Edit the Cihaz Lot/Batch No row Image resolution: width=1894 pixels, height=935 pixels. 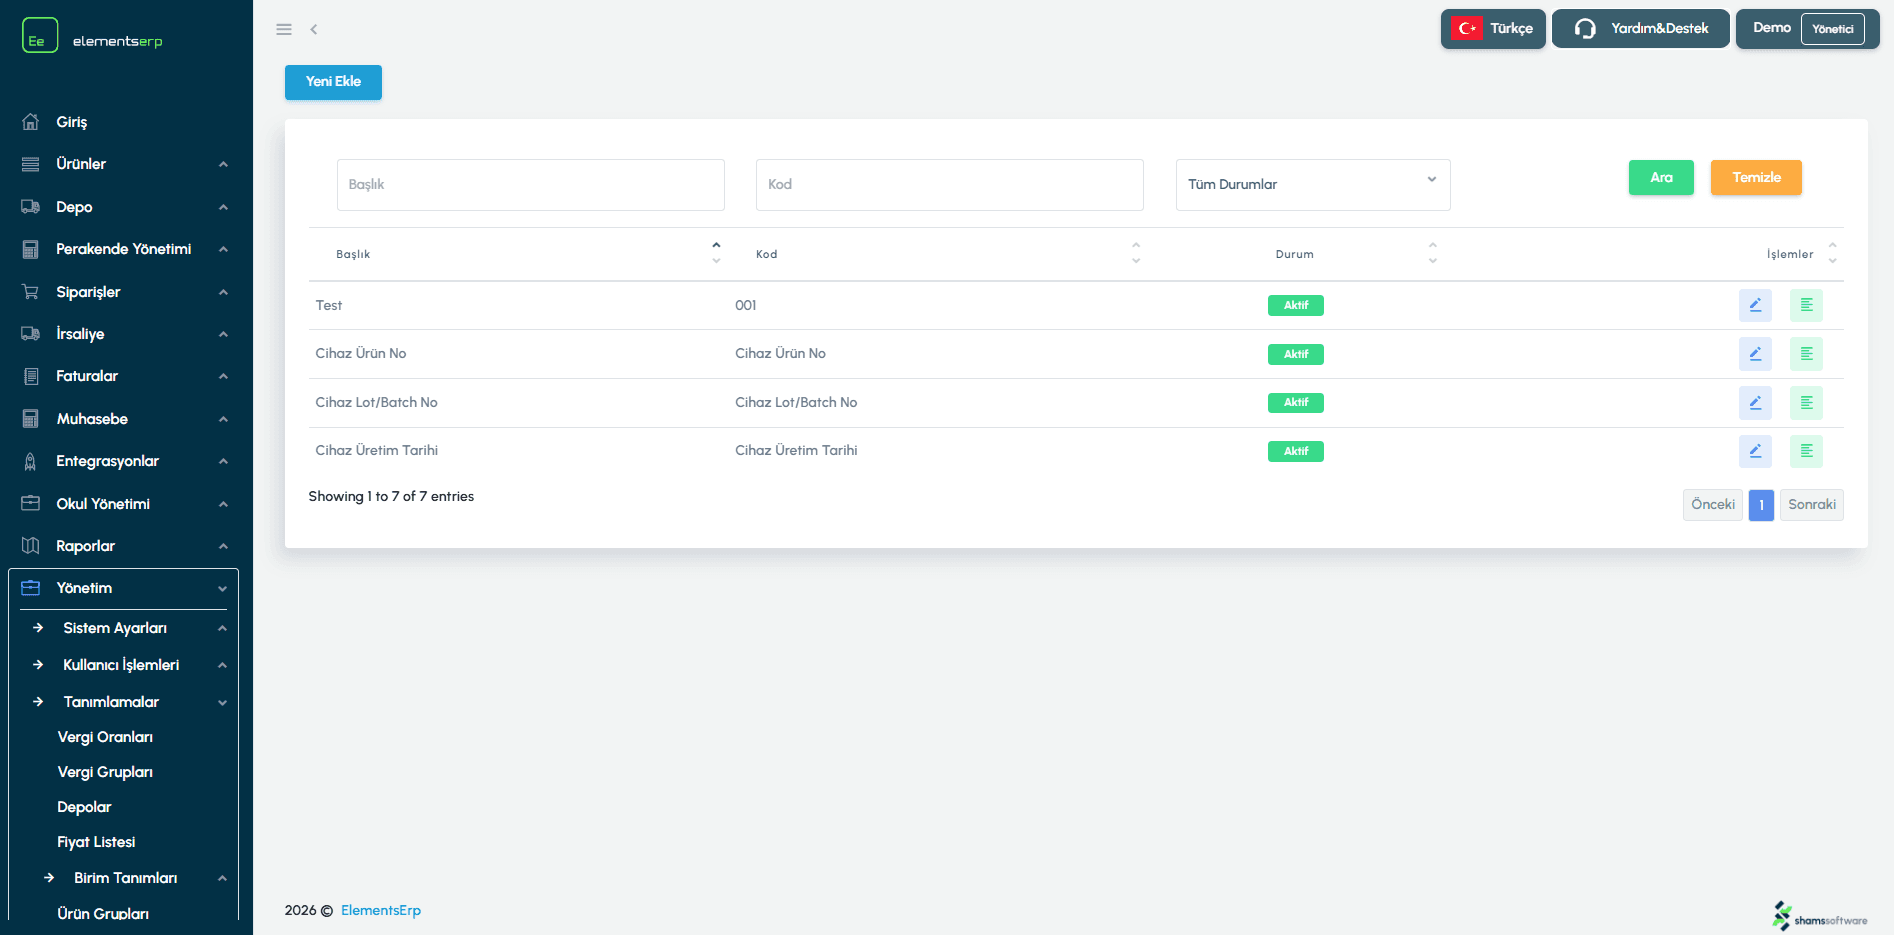1755,403
